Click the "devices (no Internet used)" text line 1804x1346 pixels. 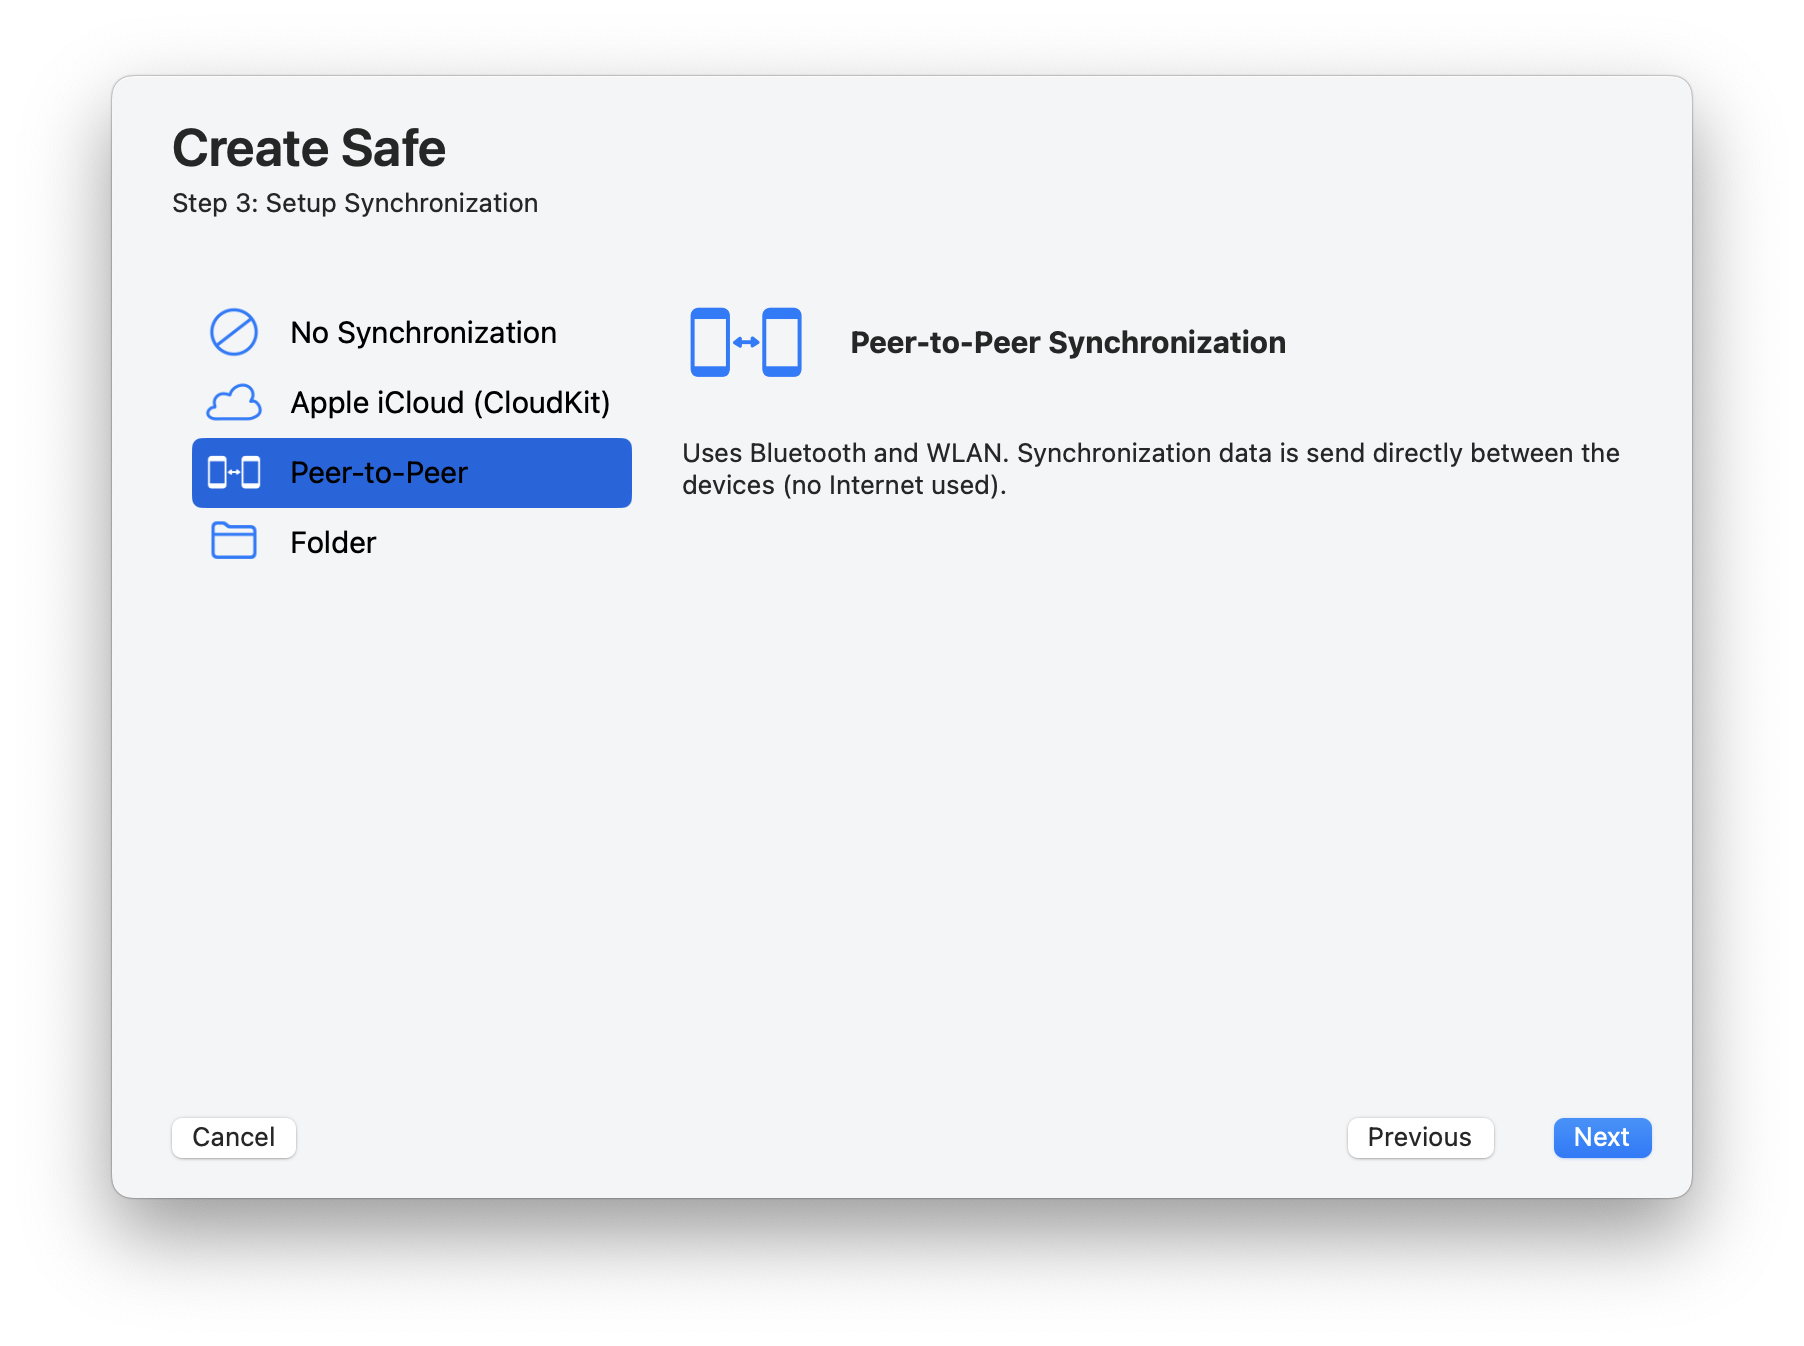click(844, 485)
